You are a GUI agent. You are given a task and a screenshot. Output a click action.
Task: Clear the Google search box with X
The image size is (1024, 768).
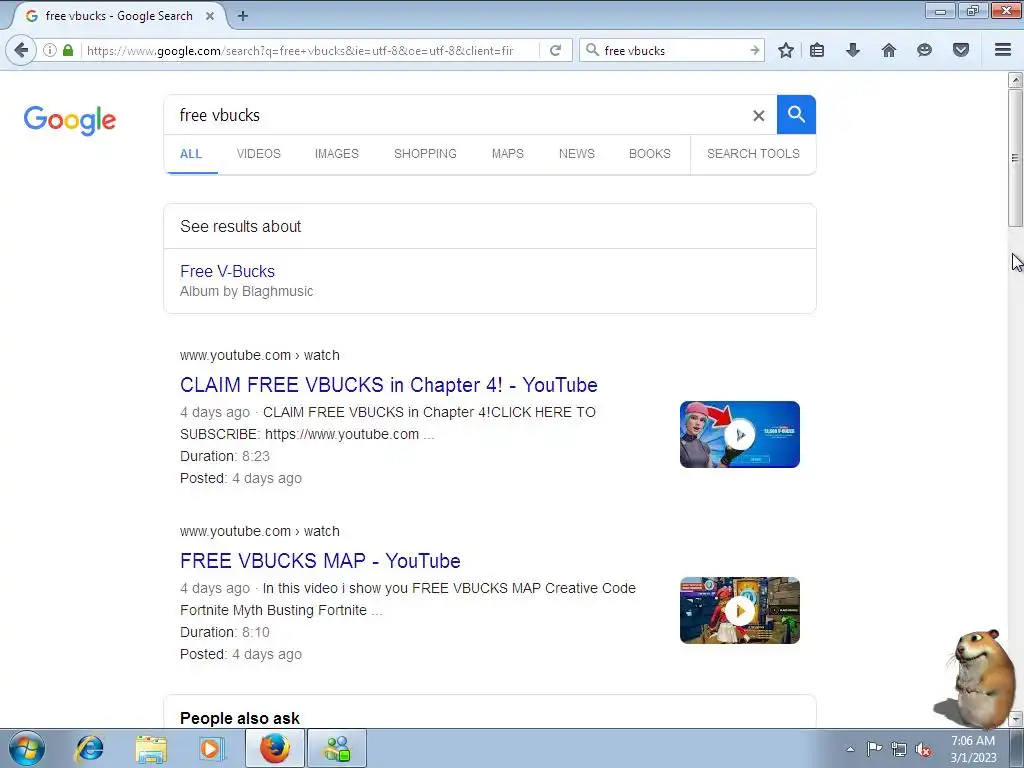click(758, 116)
